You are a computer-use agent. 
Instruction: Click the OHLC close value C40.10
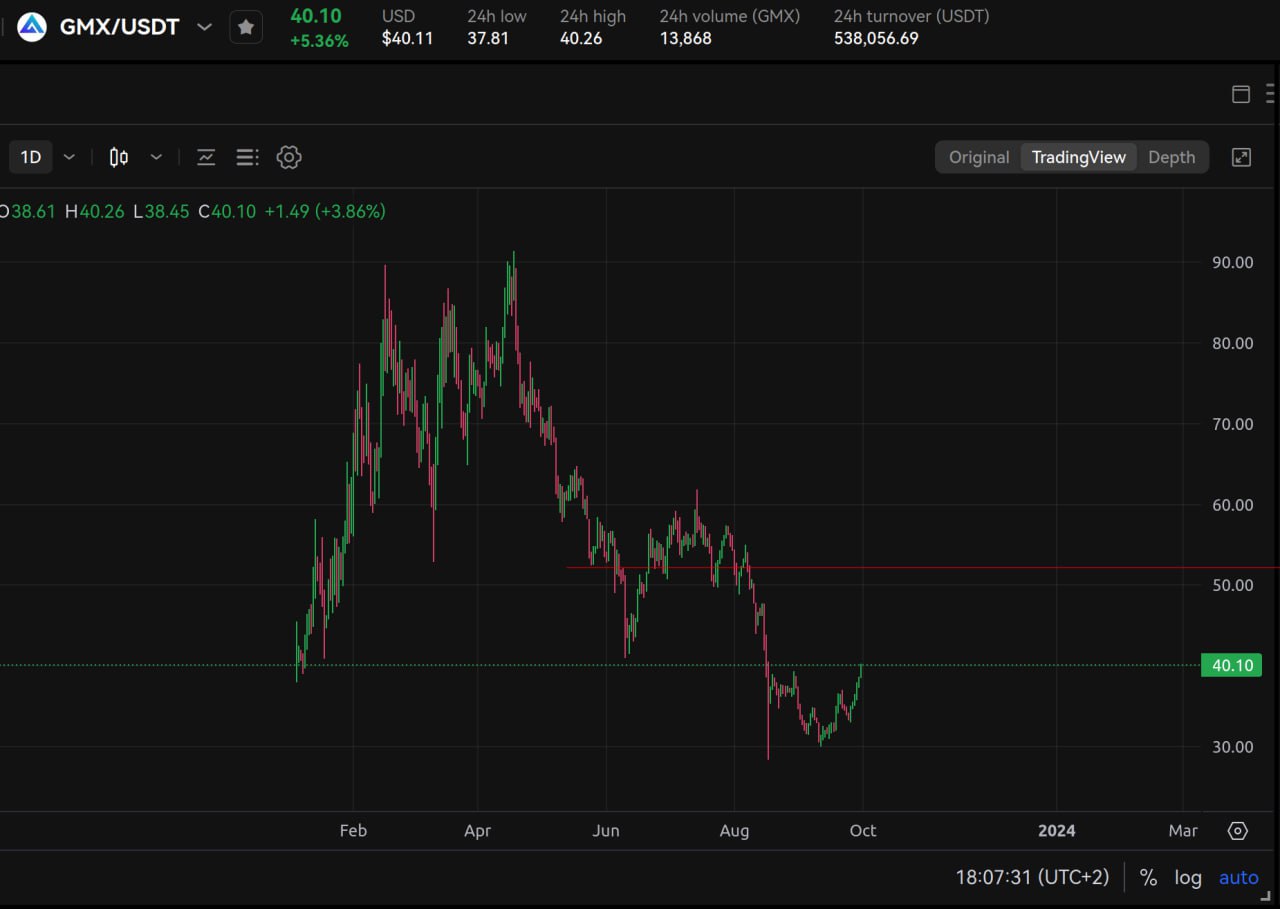point(227,212)
